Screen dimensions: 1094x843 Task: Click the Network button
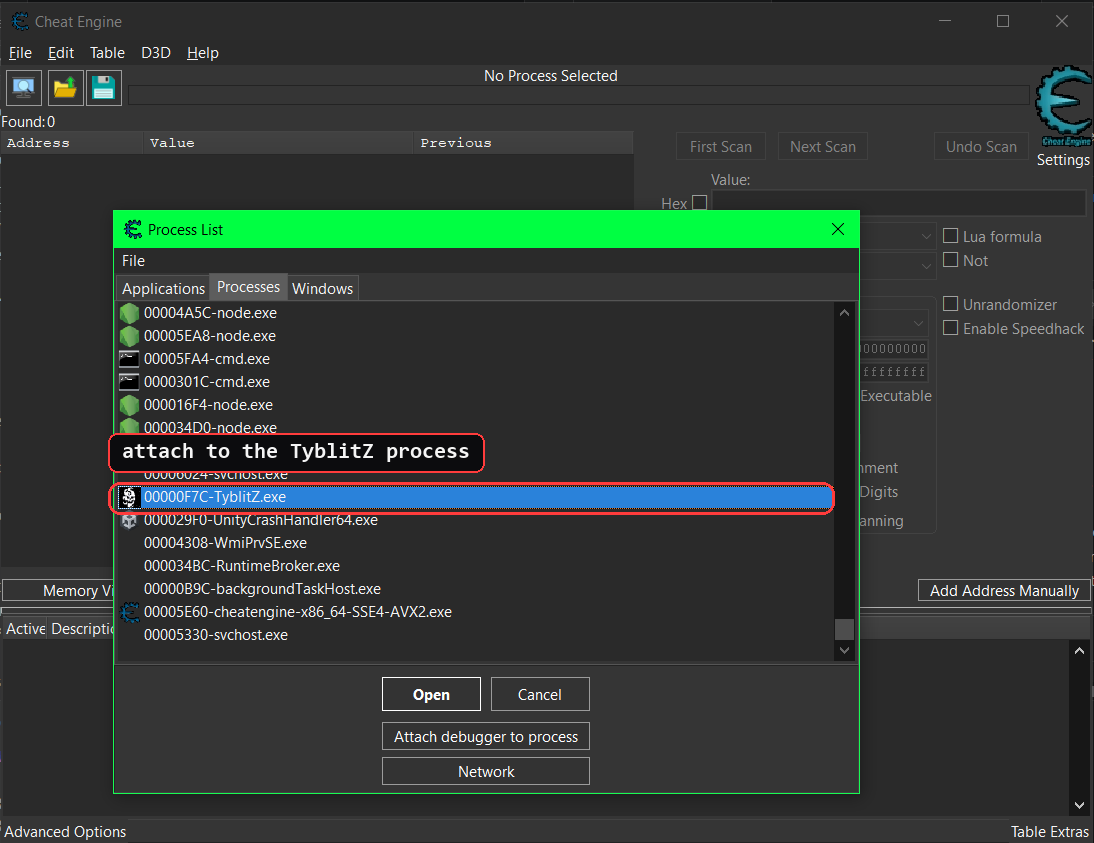click(x=486, y=771)
